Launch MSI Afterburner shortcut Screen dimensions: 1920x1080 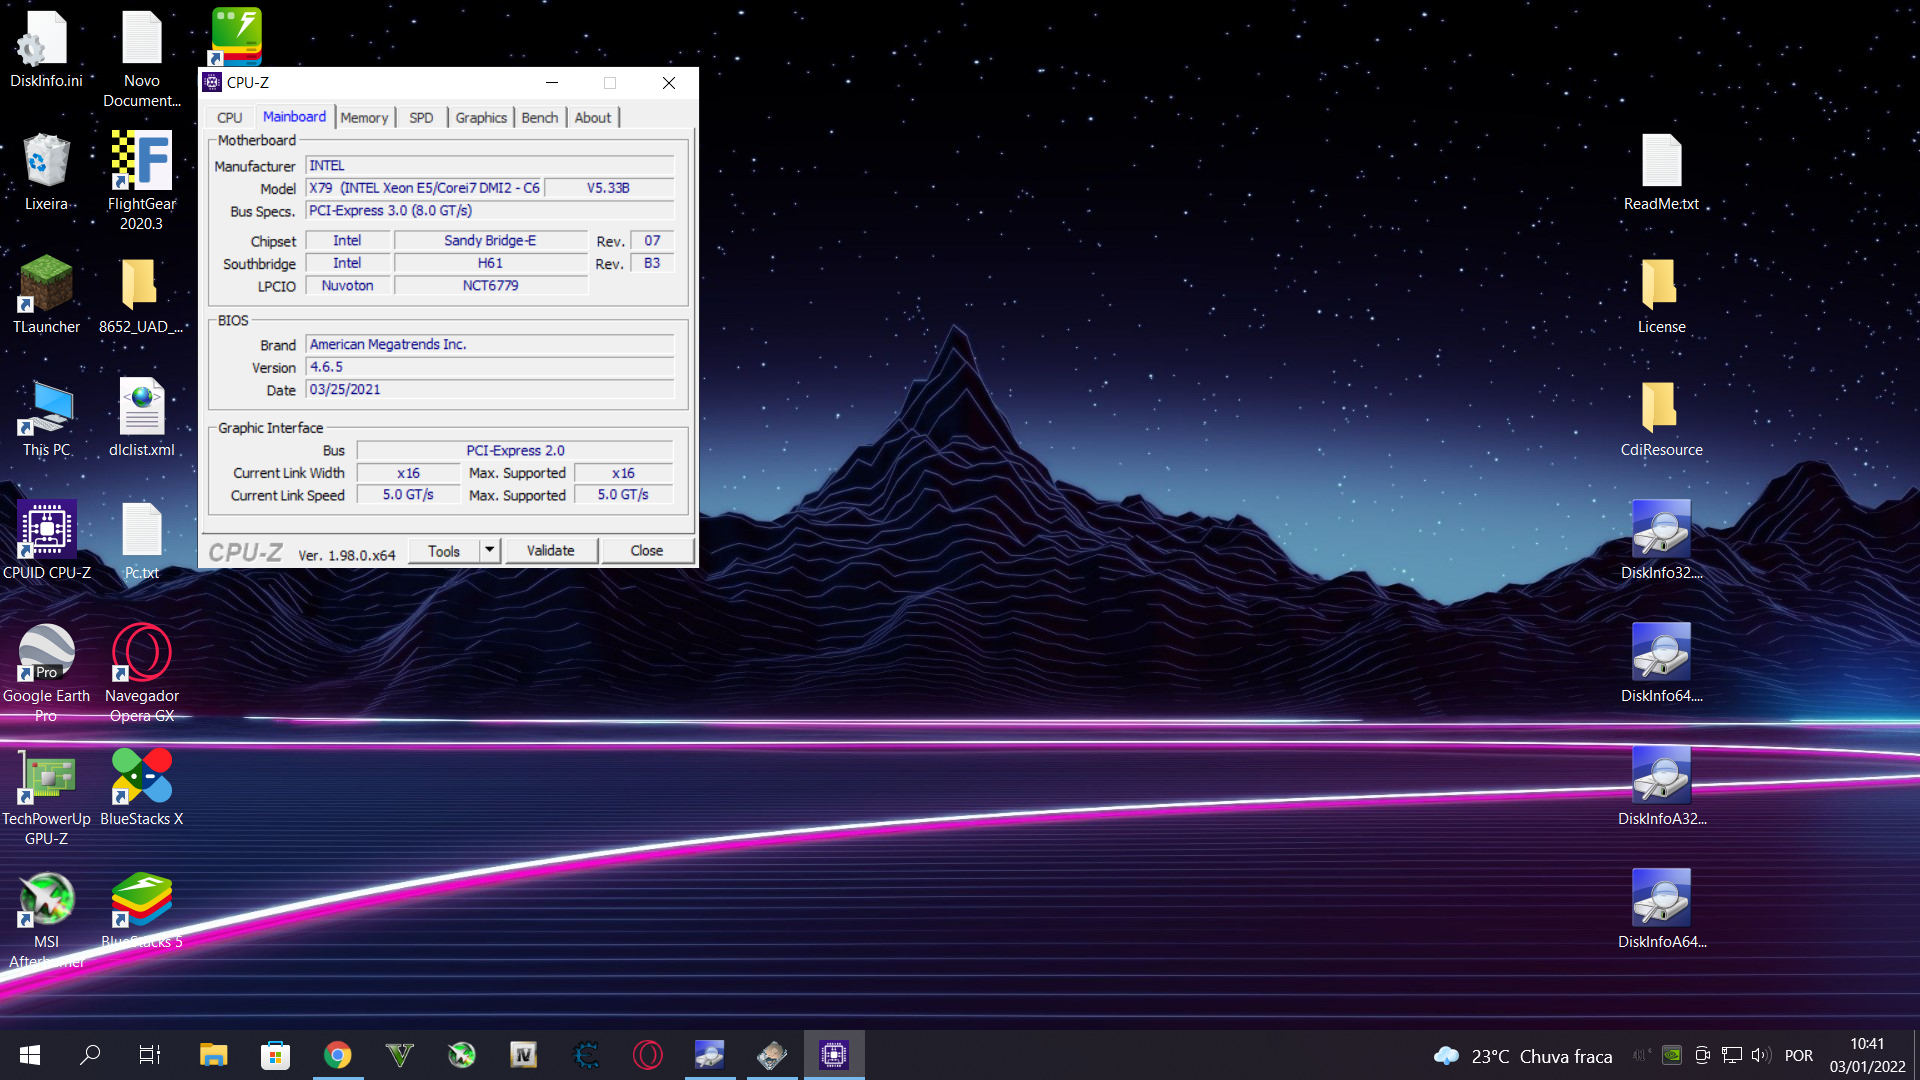point(46,918)
